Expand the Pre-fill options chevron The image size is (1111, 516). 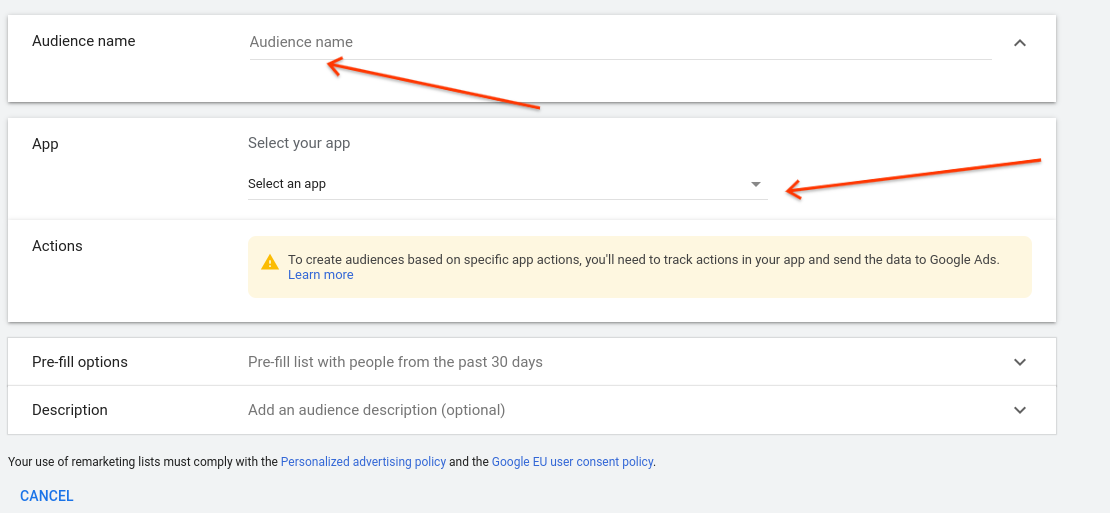pos(1019,362)
